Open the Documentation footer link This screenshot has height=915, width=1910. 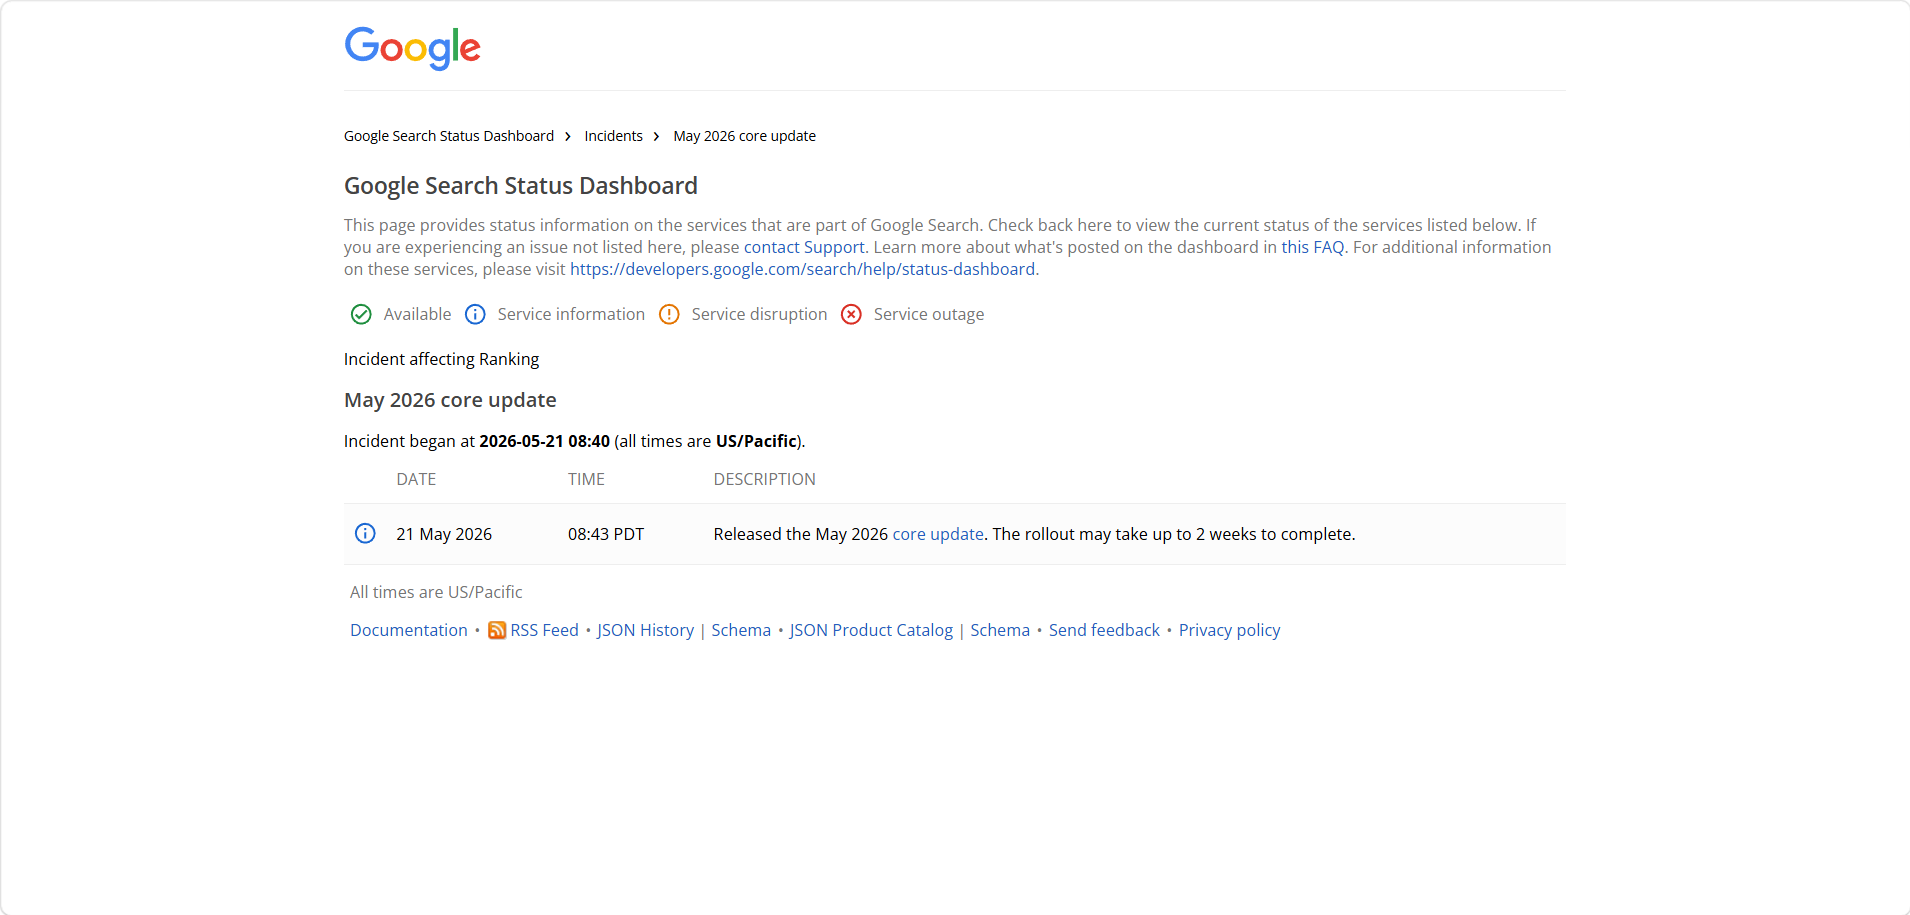coord(409,630)
